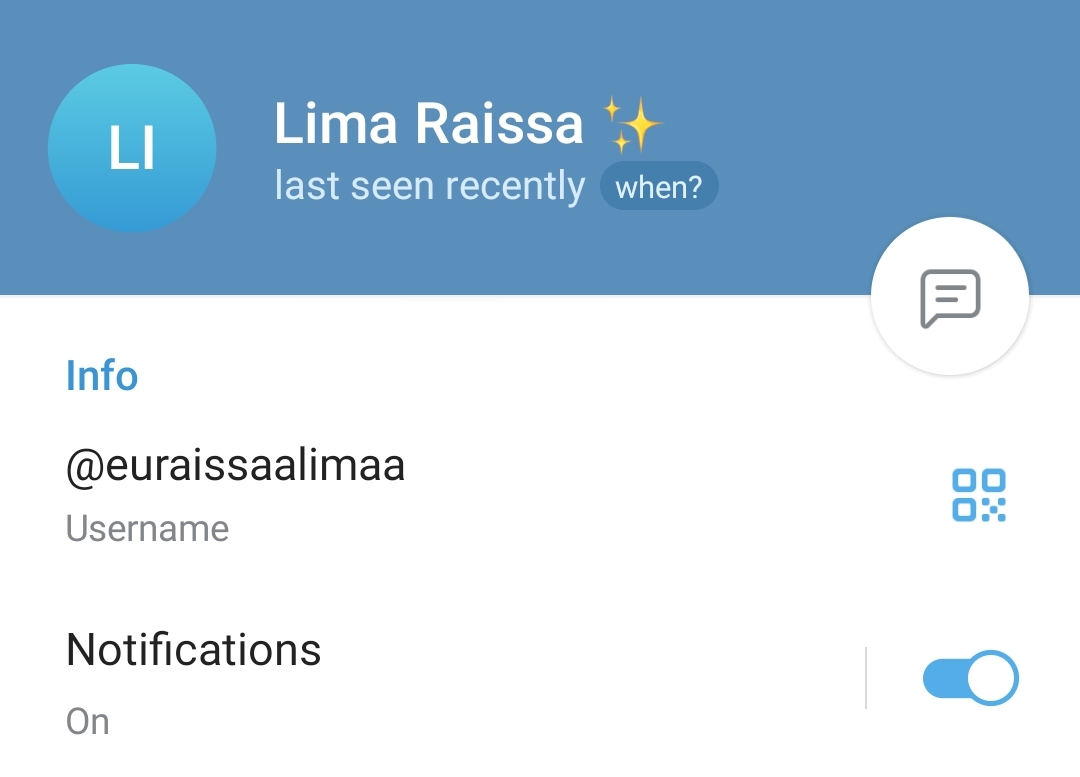Click the white knob of the Notifications switch
The height and width of the screenshot is (777, 1080).
(x=993, y=678)
